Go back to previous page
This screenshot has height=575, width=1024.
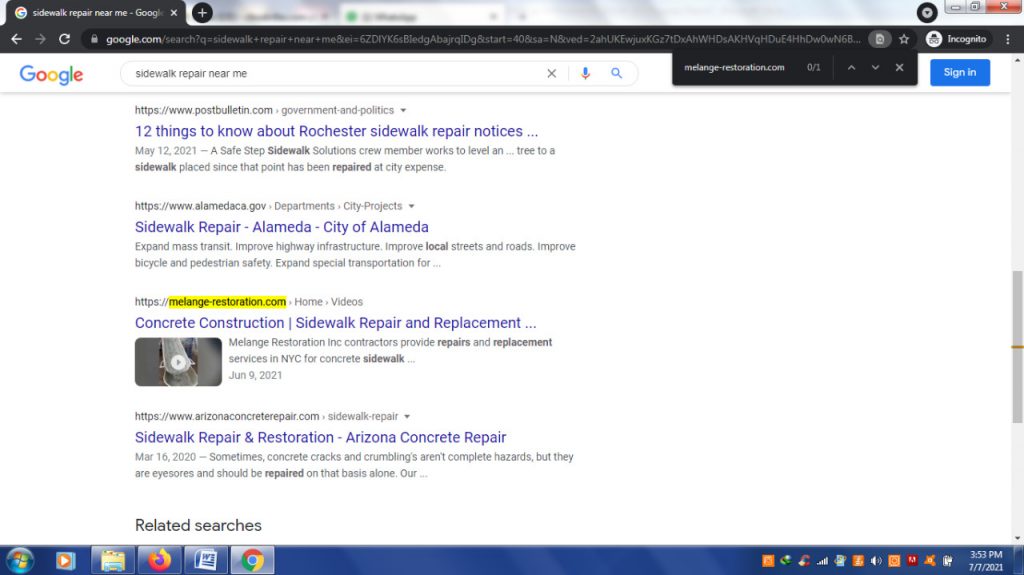click(x=16, y=39)
